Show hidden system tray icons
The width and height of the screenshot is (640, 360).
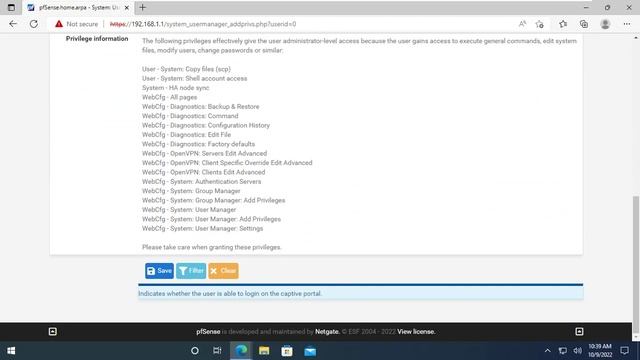(547, 351)
